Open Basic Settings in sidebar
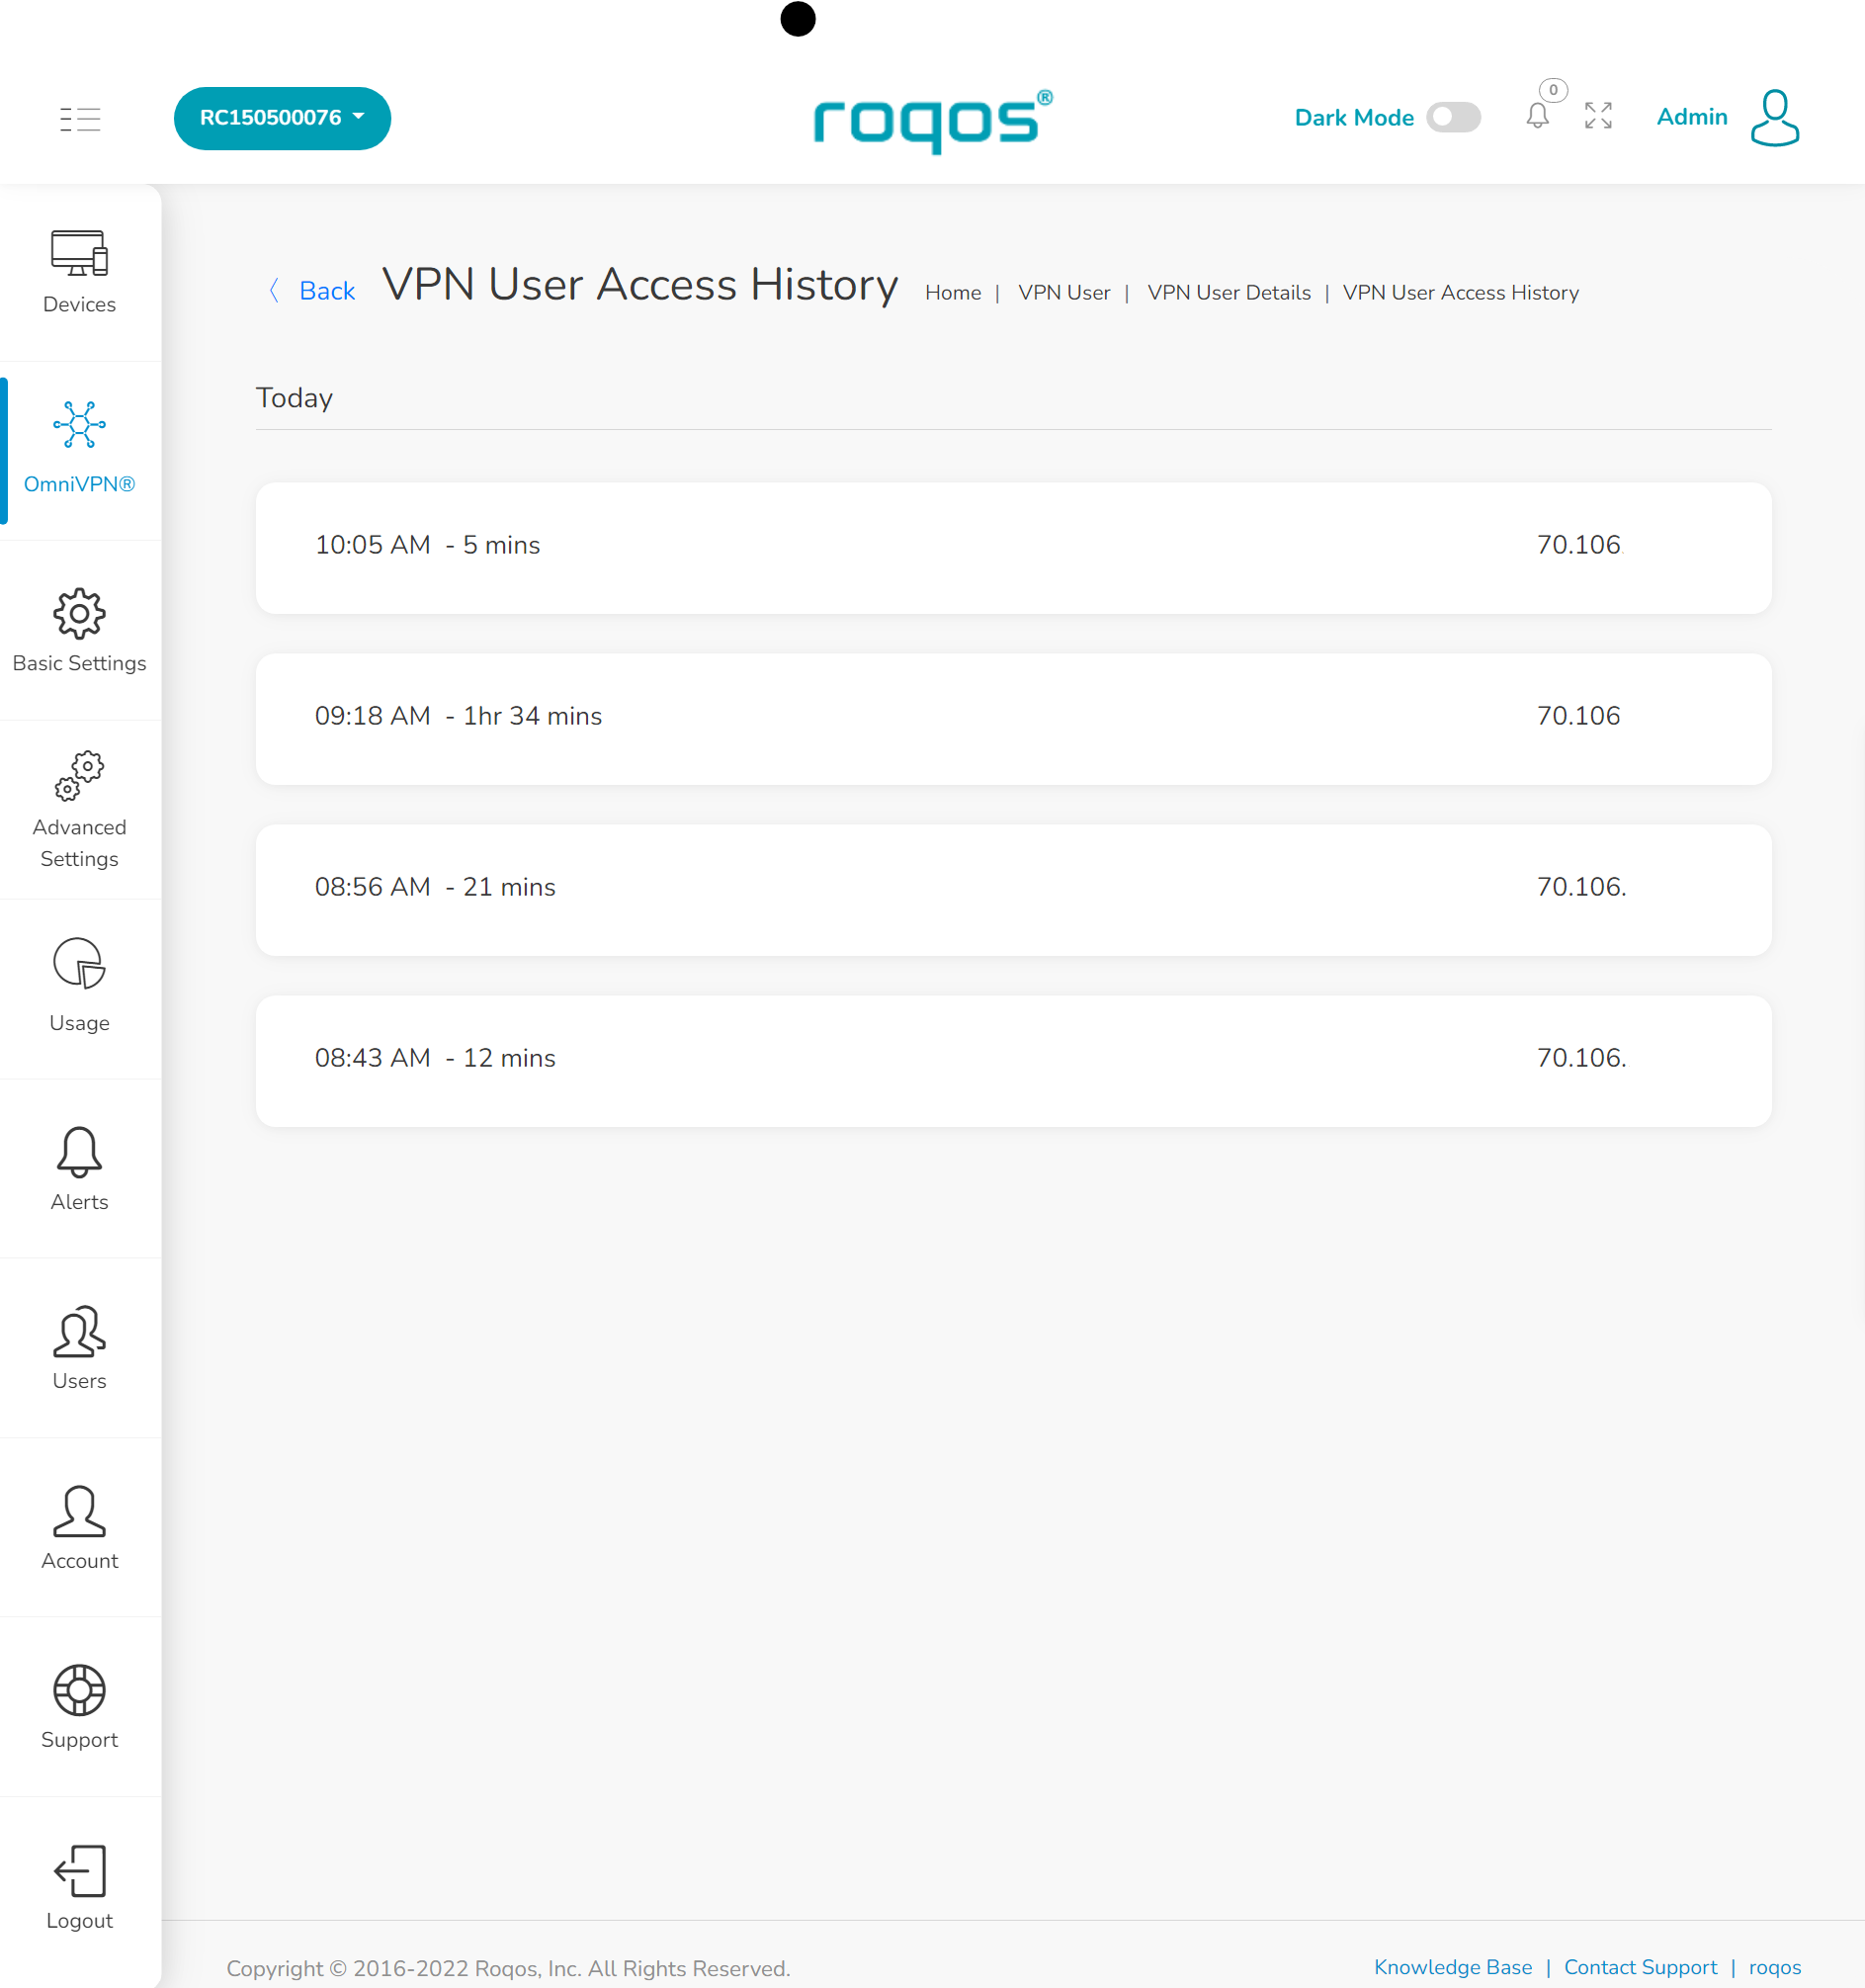The width and height of the screenshot is (1865, 1988). 80,630
